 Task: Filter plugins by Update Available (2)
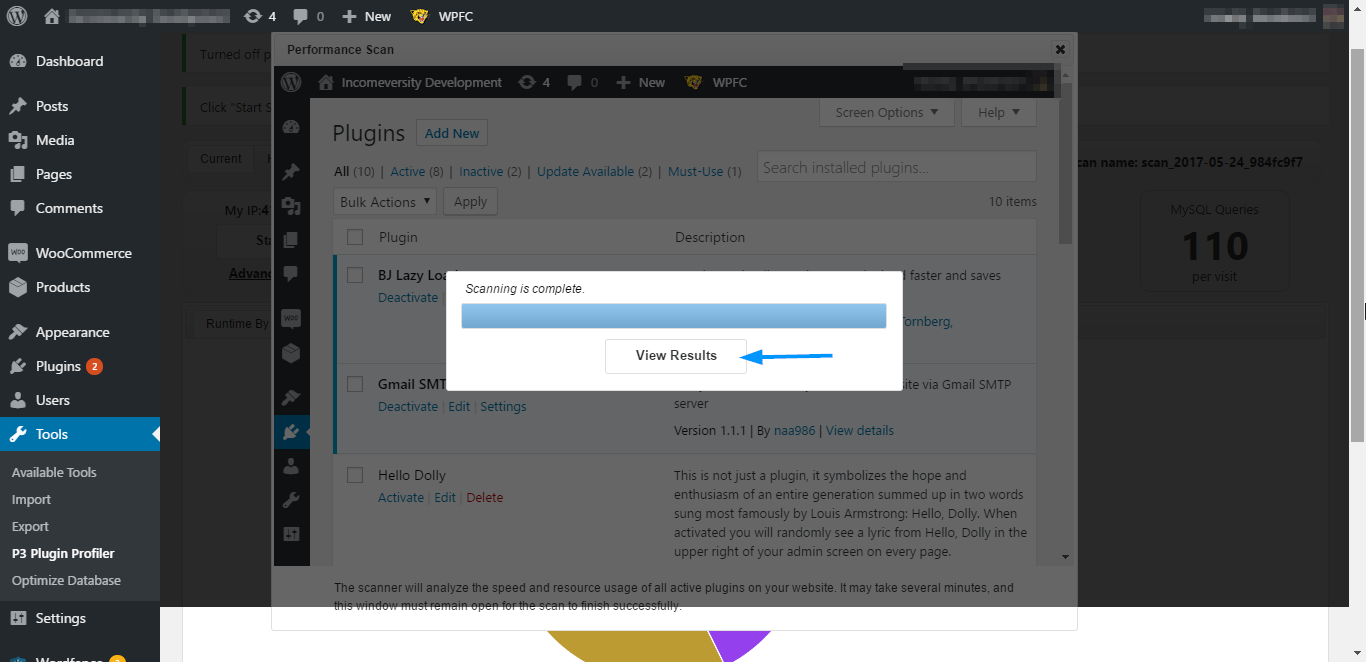tap(594, 171)
